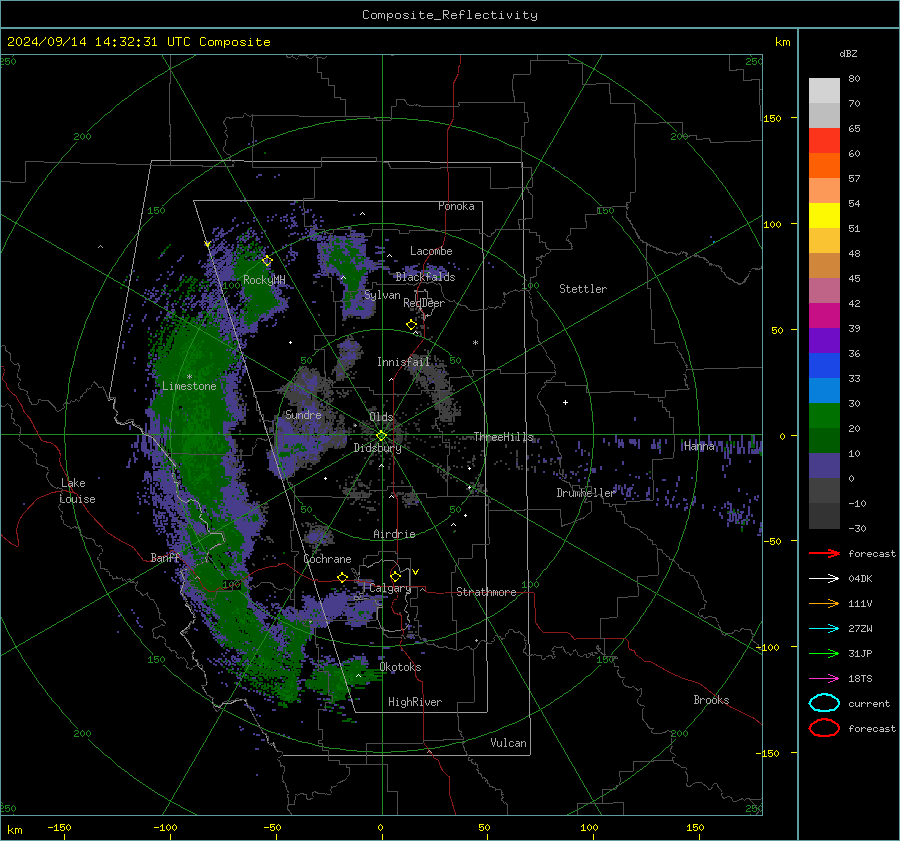Click the km unit label at top right
The height and width of the screenshot is (841, 900).
(782, 42)
